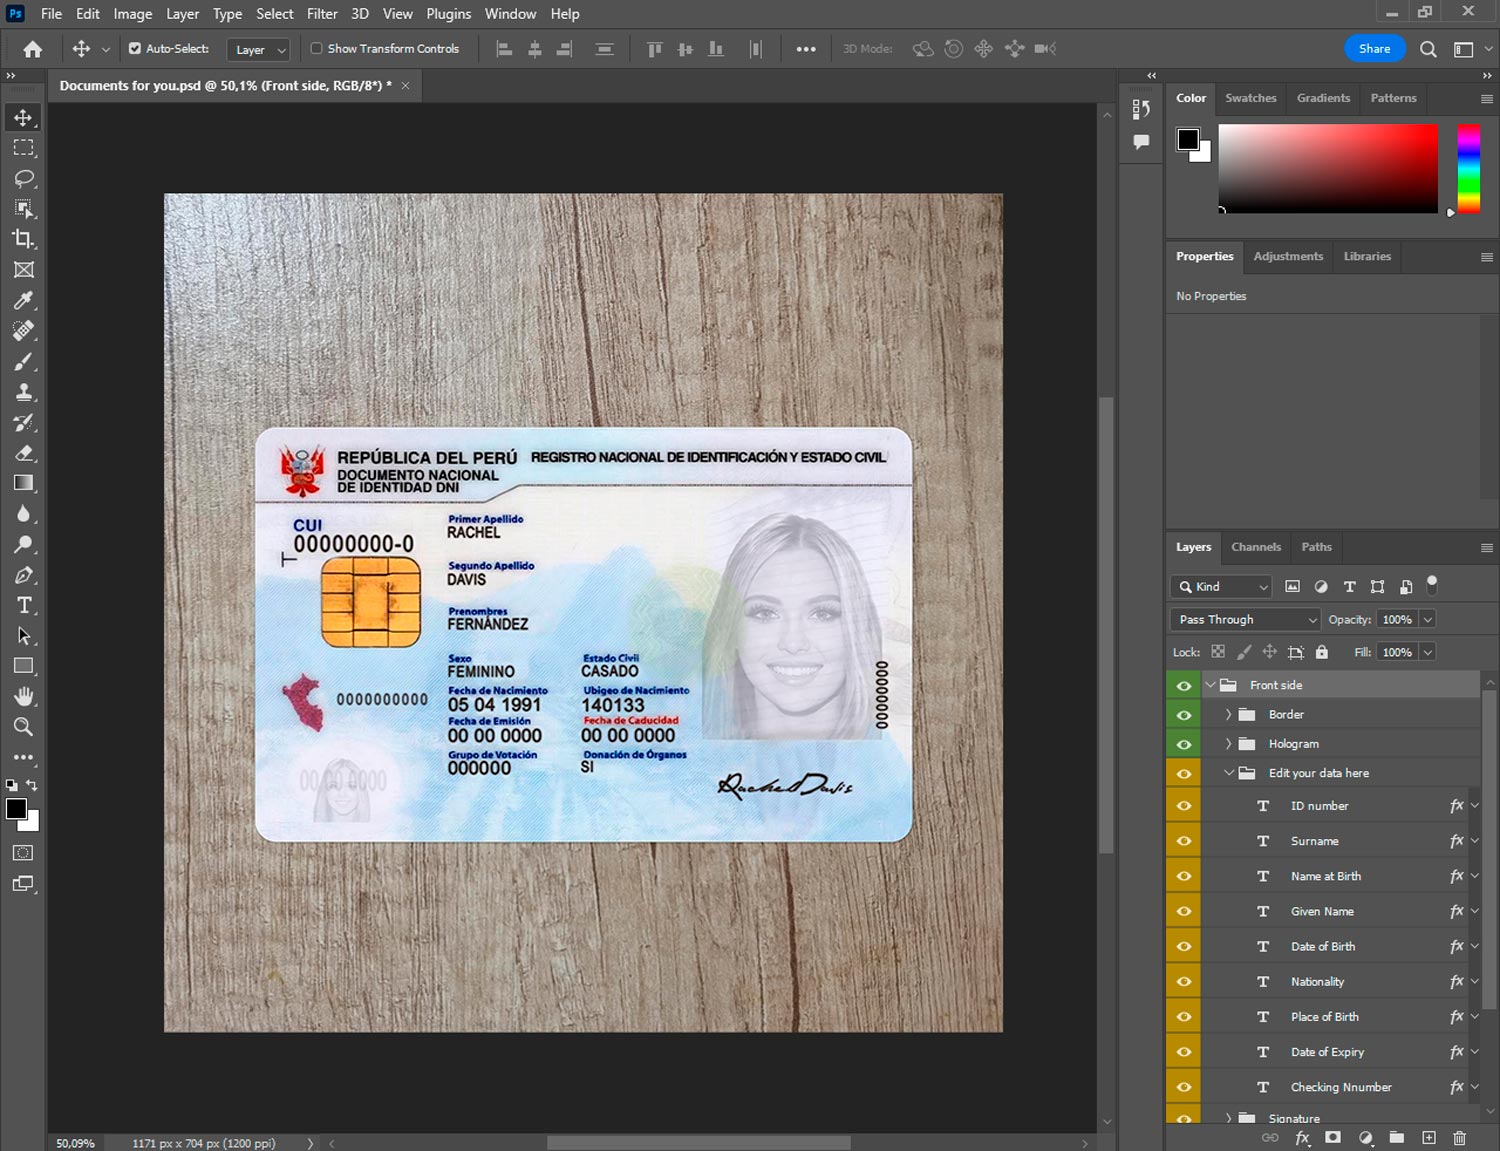Hide the Border group with eye icon

[x=1184, y=715]
